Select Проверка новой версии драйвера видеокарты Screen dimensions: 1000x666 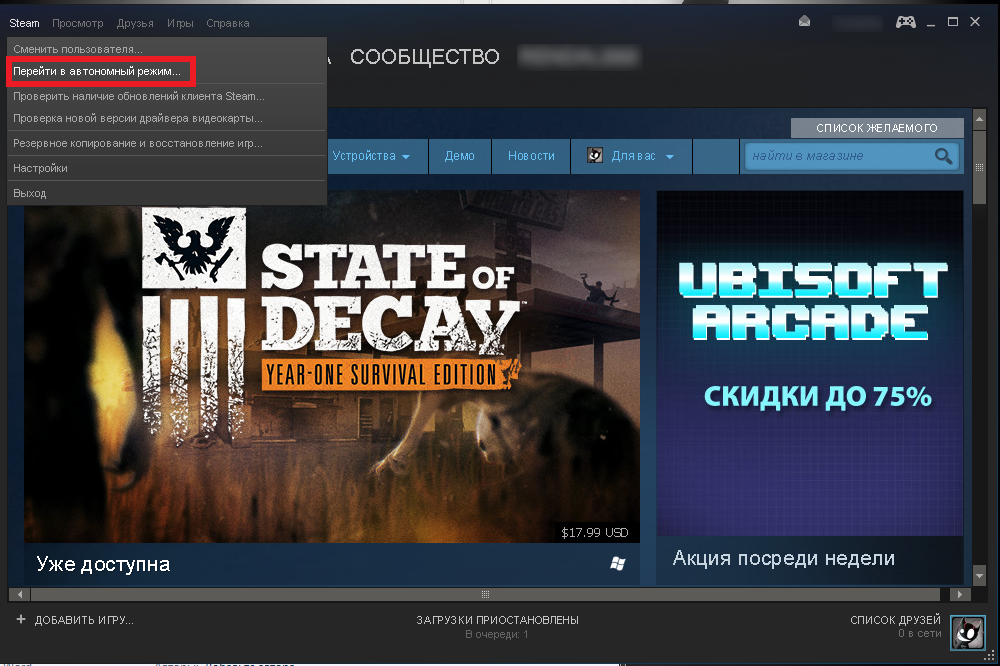click(x=166, y=118)
